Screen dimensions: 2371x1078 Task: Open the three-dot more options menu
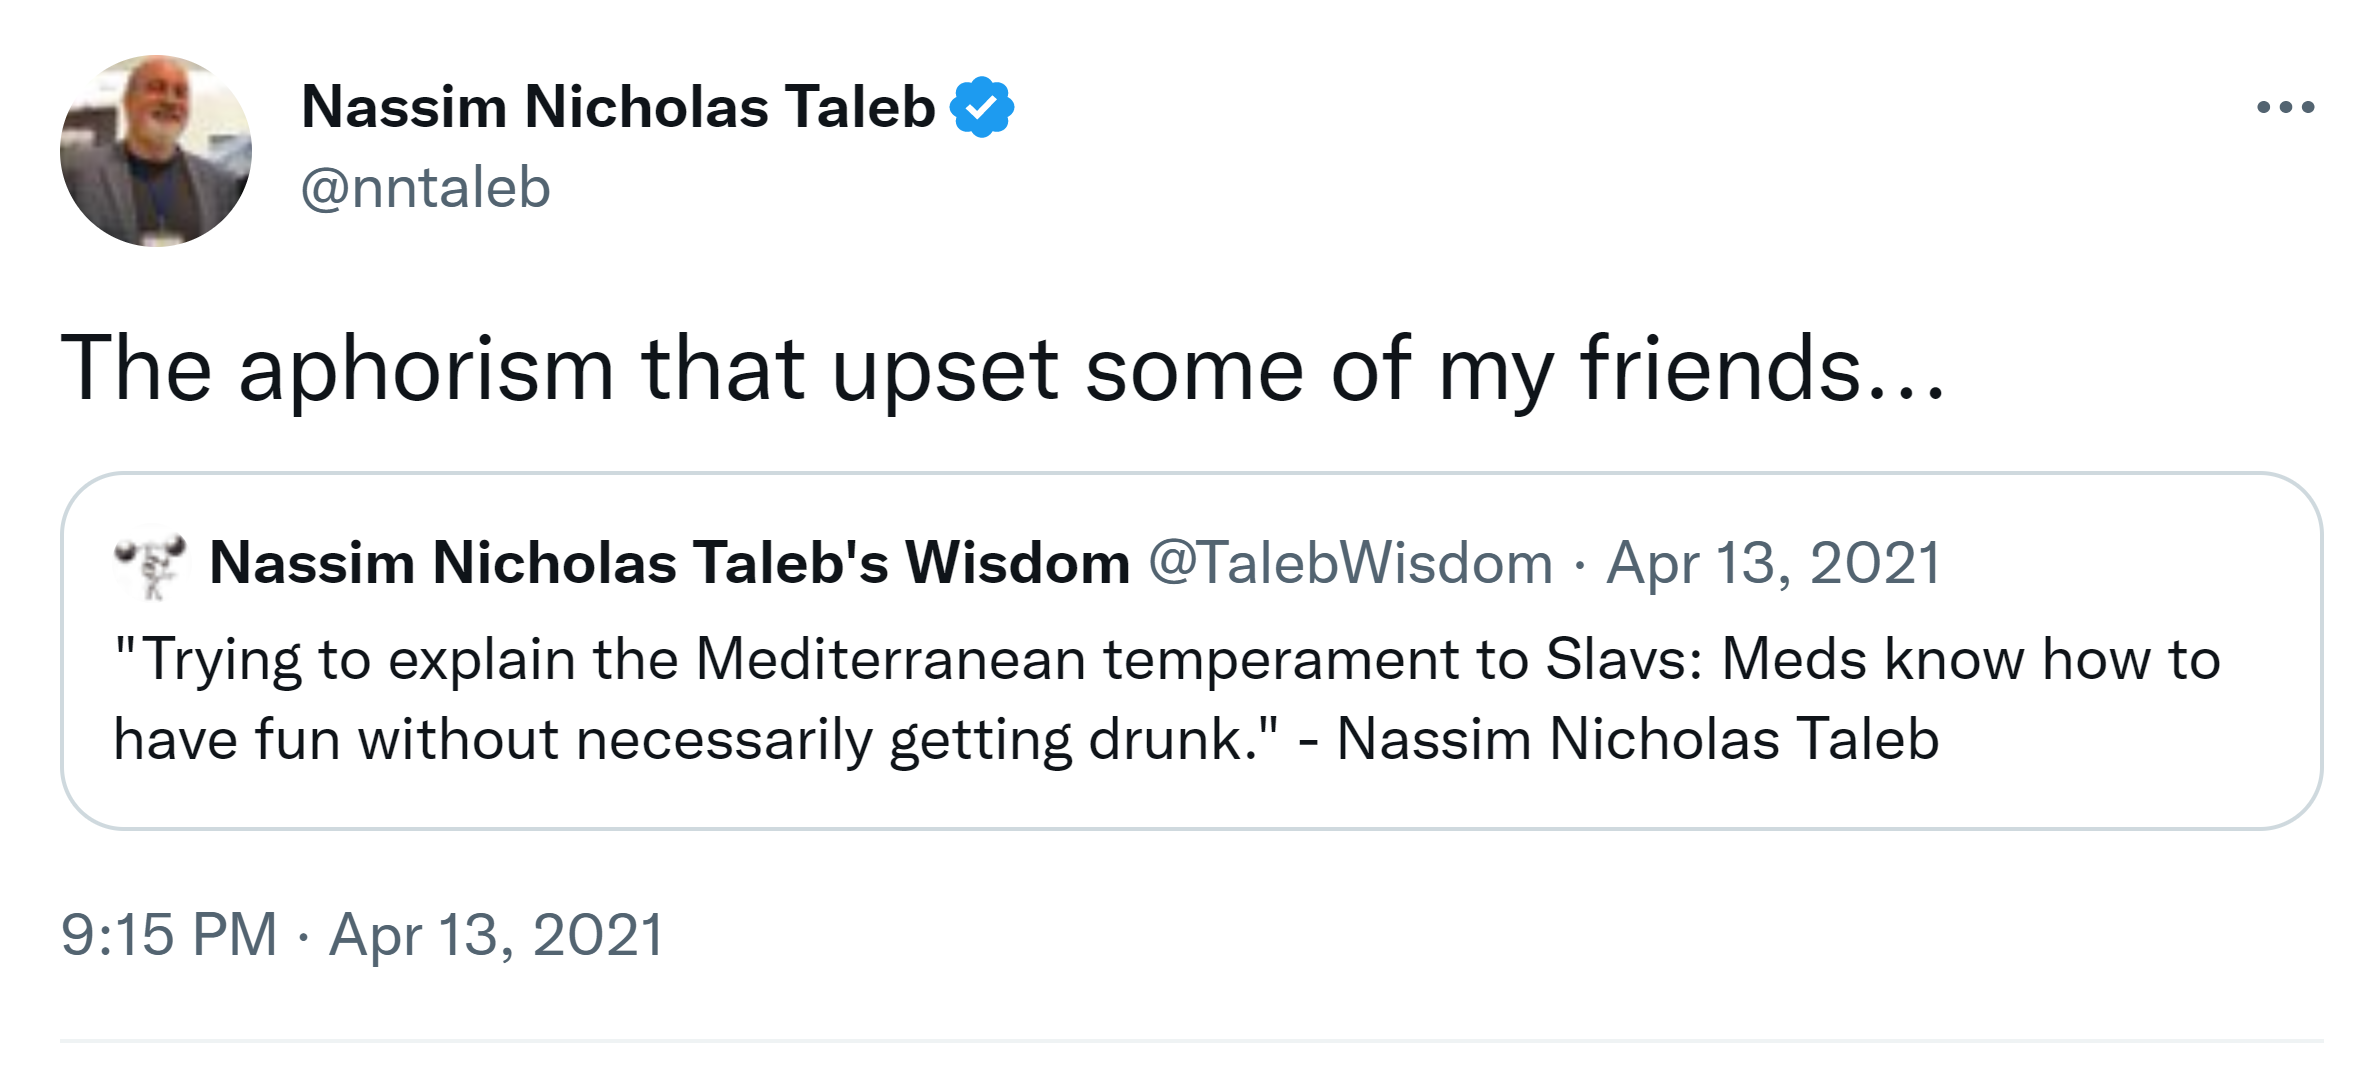[2285, 107]
